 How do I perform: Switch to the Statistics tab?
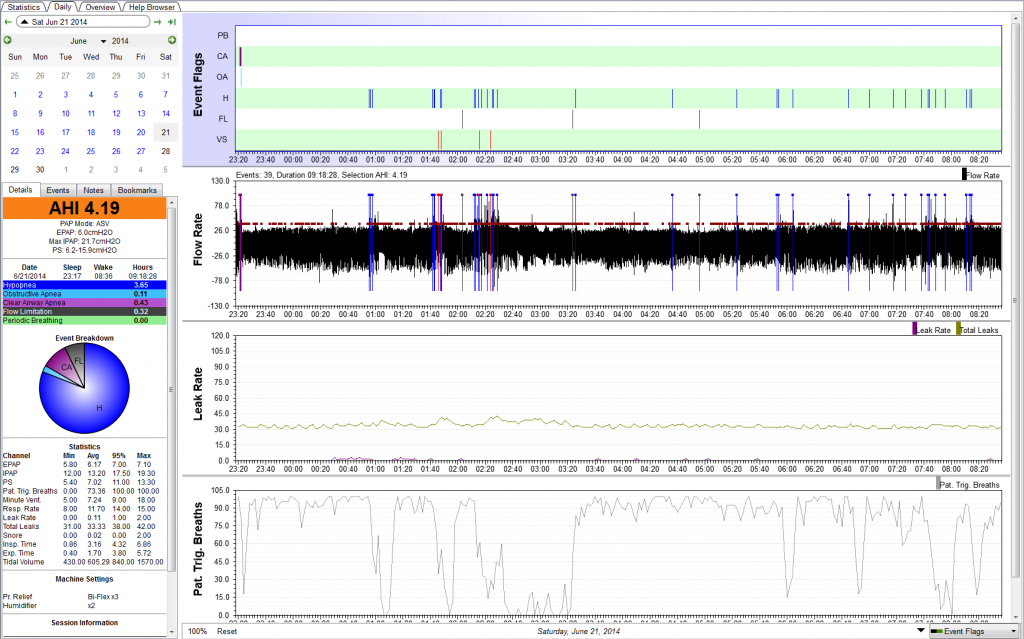[x=24, y=6]
